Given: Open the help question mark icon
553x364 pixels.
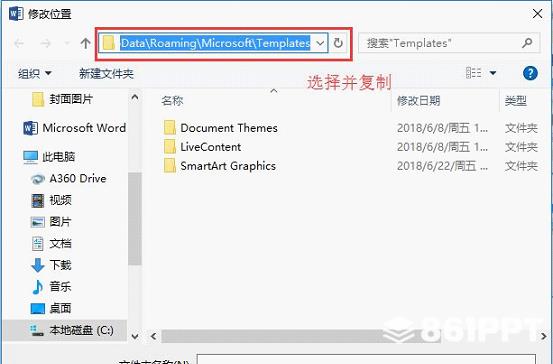Looking at the screenshot, I should [x=530, y=73].
